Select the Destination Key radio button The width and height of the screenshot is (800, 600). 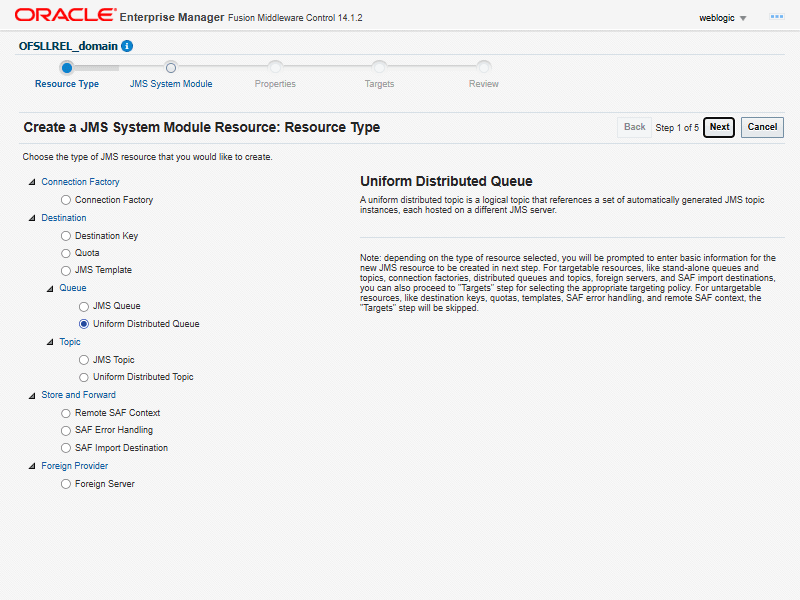tap(66, 236)
